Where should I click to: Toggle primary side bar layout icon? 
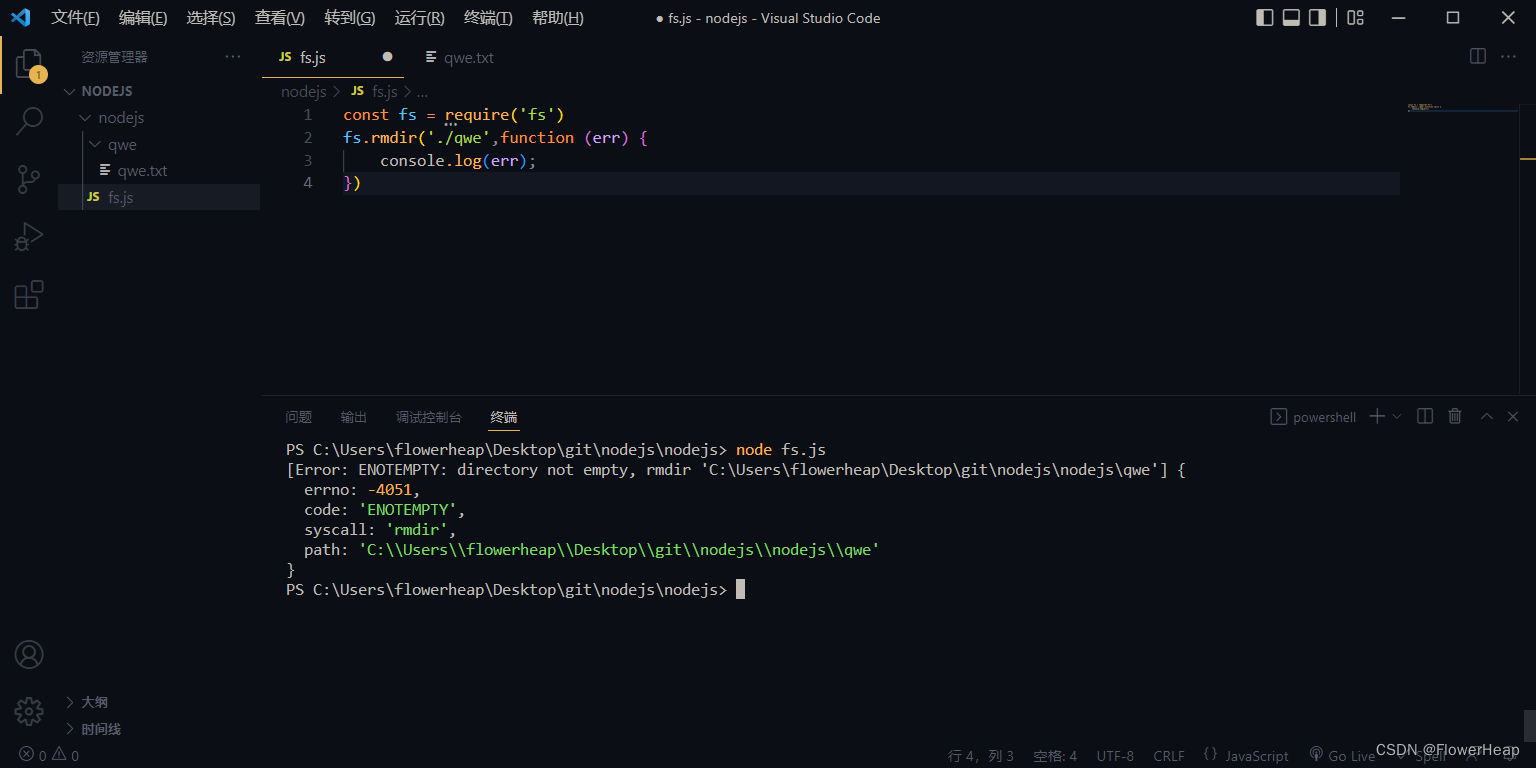(1265, 17)
